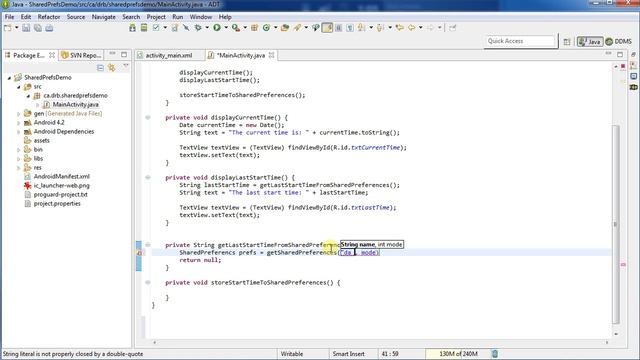The height and width of the screenshot is (360, 640).
Task: Open the Navigate menu
Action: [104, 17]
